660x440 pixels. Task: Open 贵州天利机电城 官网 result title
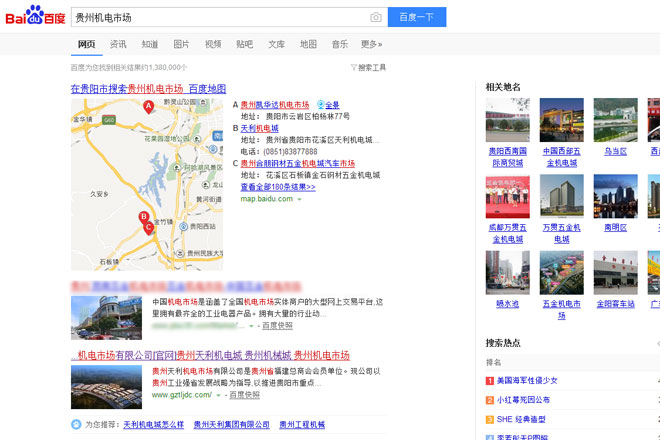pyautogui.click(x=210, y=356)
